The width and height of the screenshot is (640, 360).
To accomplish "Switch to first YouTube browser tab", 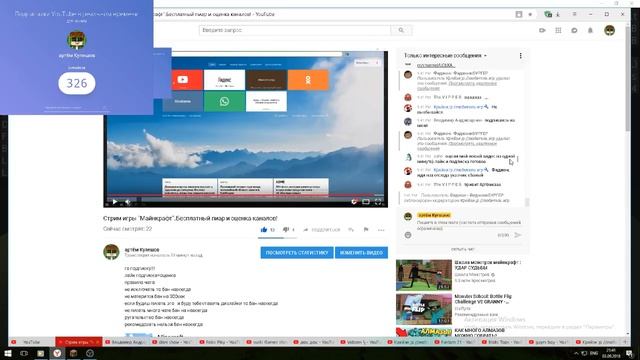I will (31, 342).
